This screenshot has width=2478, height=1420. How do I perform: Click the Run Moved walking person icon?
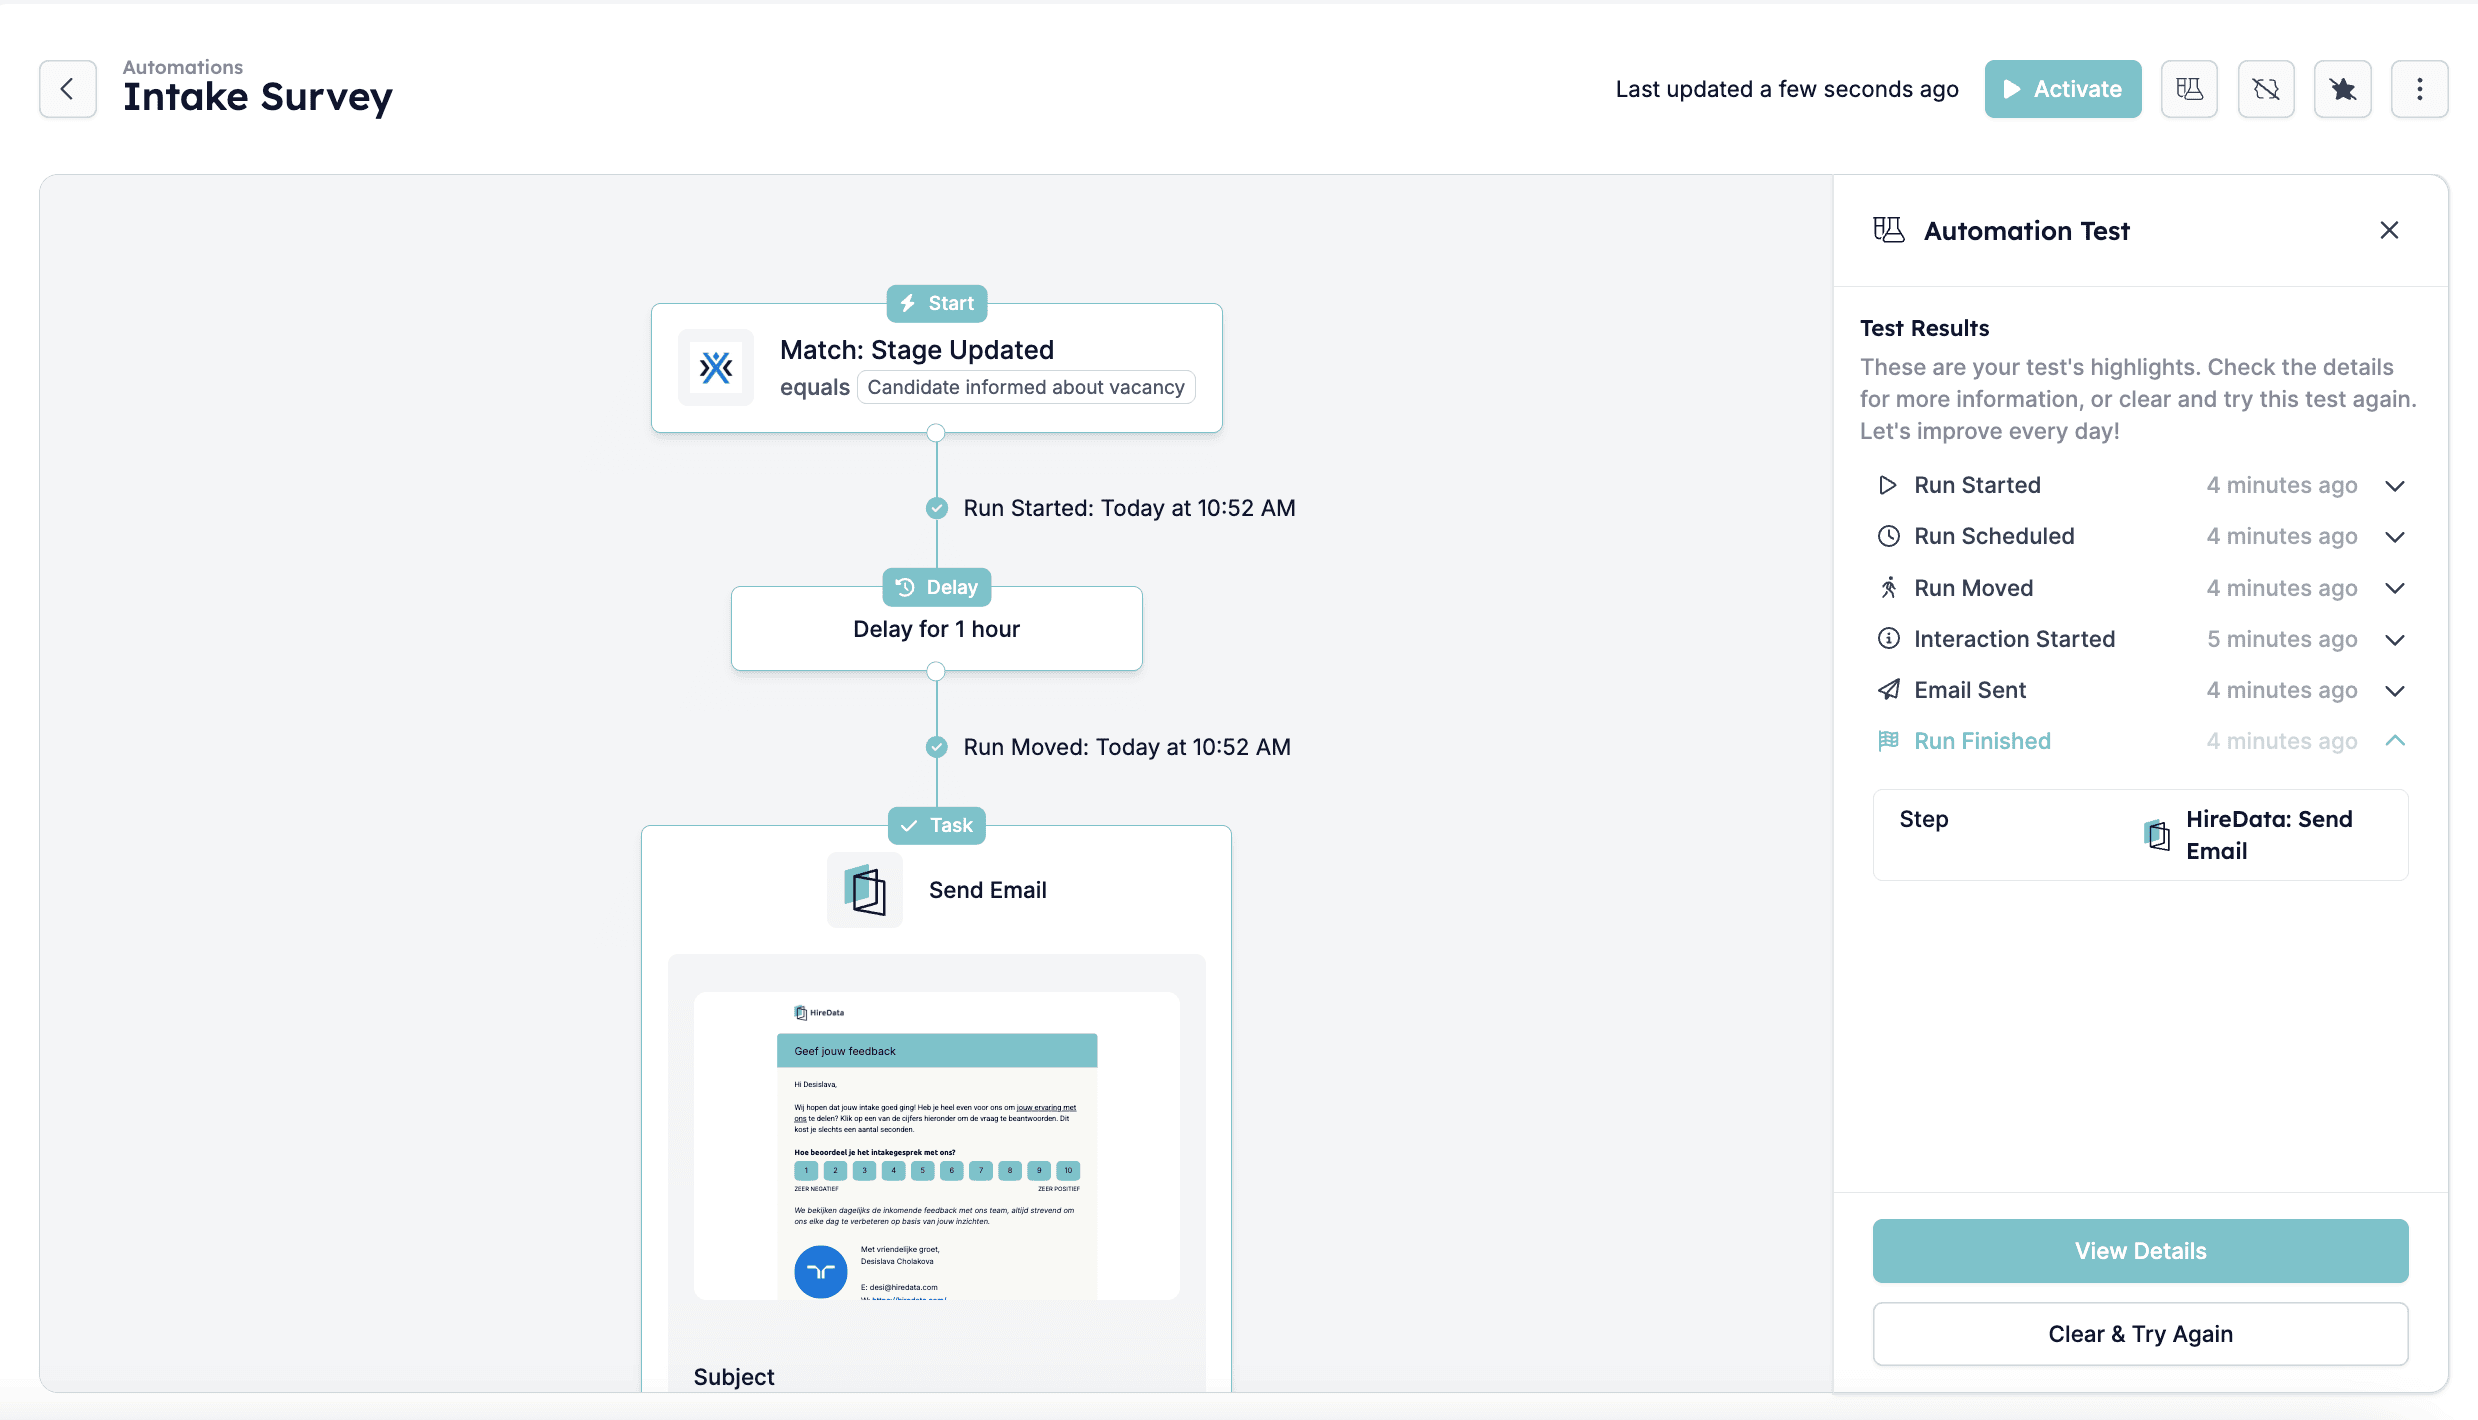[1888, 588]
